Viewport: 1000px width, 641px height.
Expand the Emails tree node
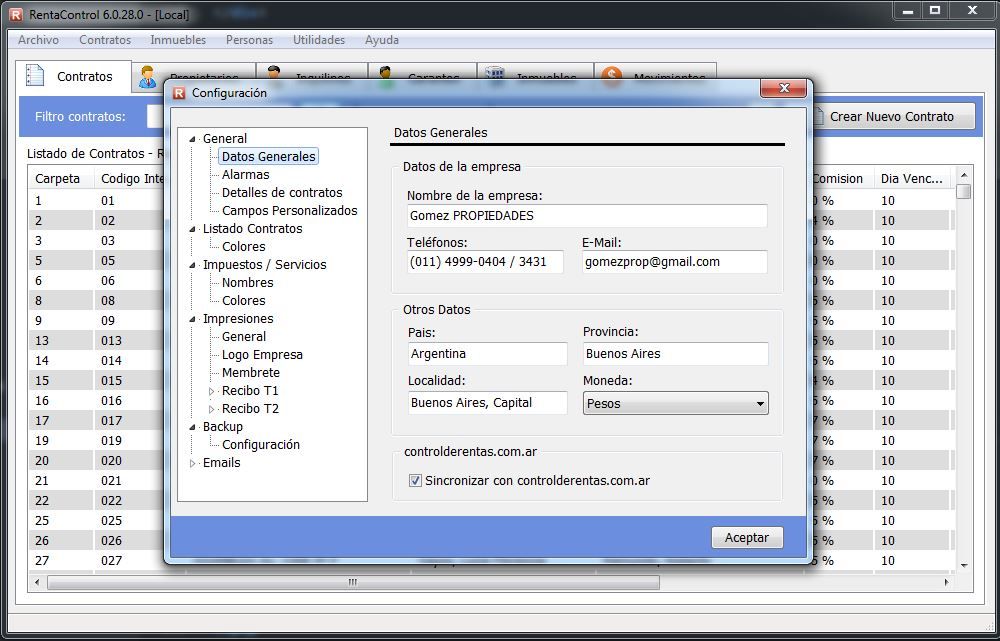click(193, 463)
